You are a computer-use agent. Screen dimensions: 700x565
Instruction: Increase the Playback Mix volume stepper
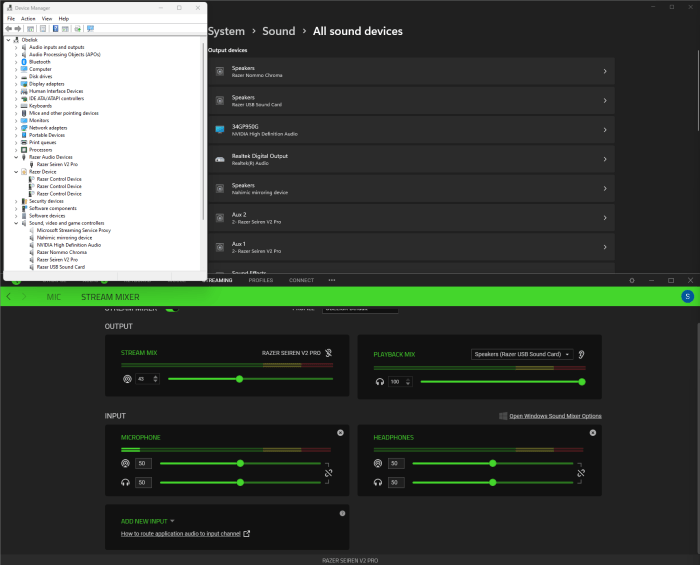coord(408,380)
